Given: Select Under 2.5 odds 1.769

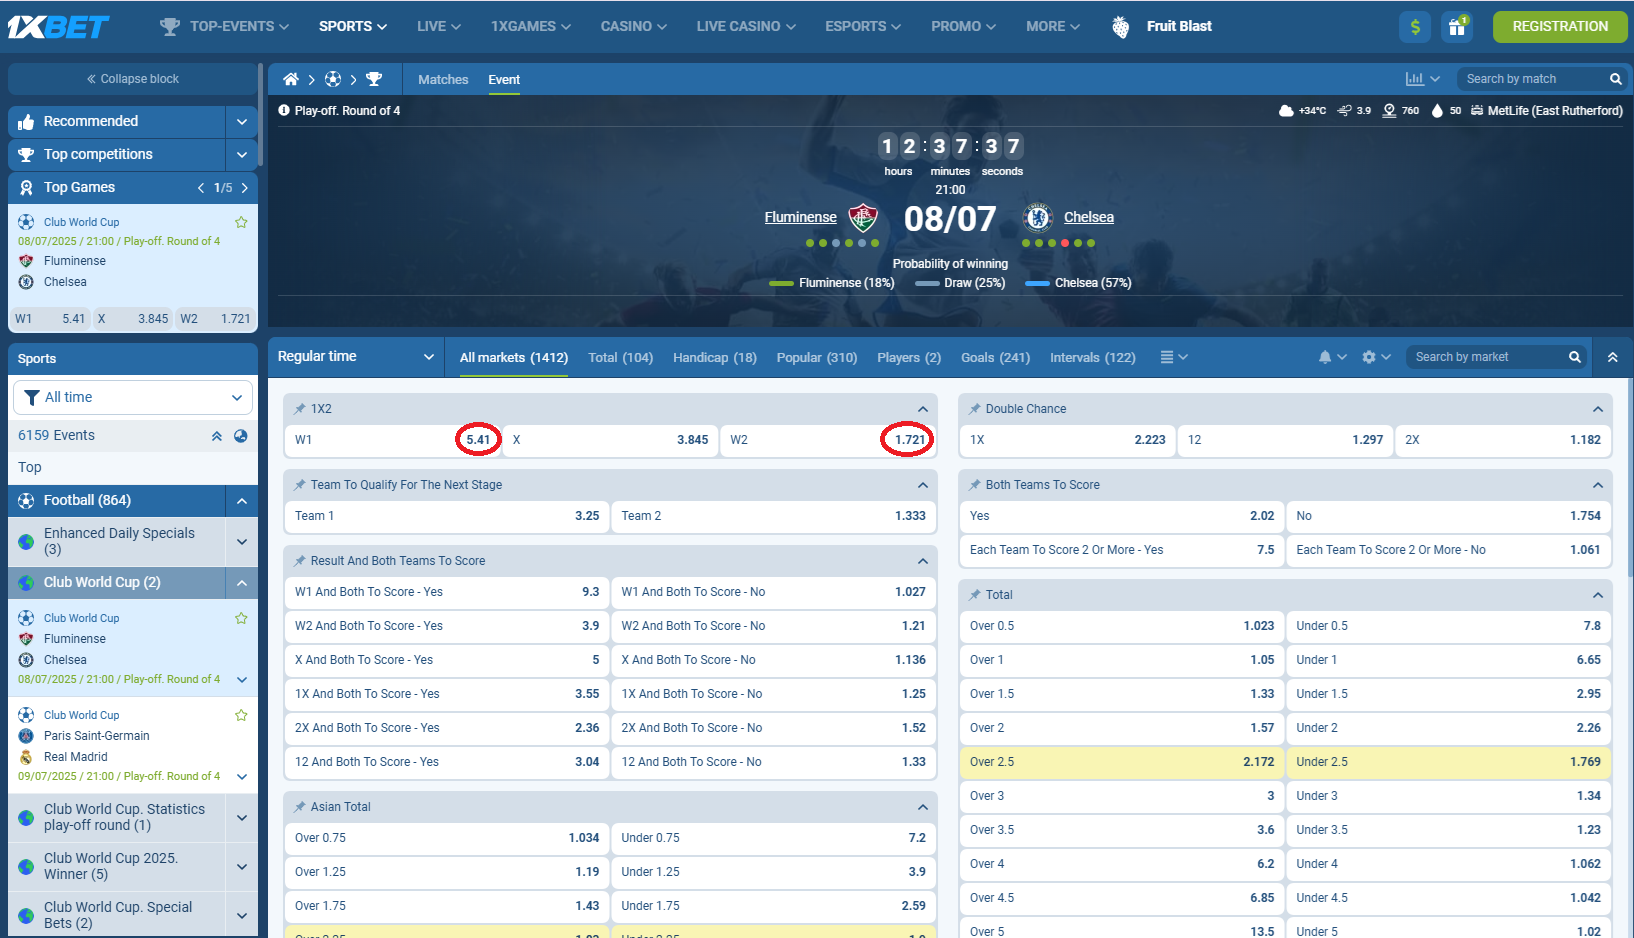Looking at the screenshot, I should click(1449, 762).
